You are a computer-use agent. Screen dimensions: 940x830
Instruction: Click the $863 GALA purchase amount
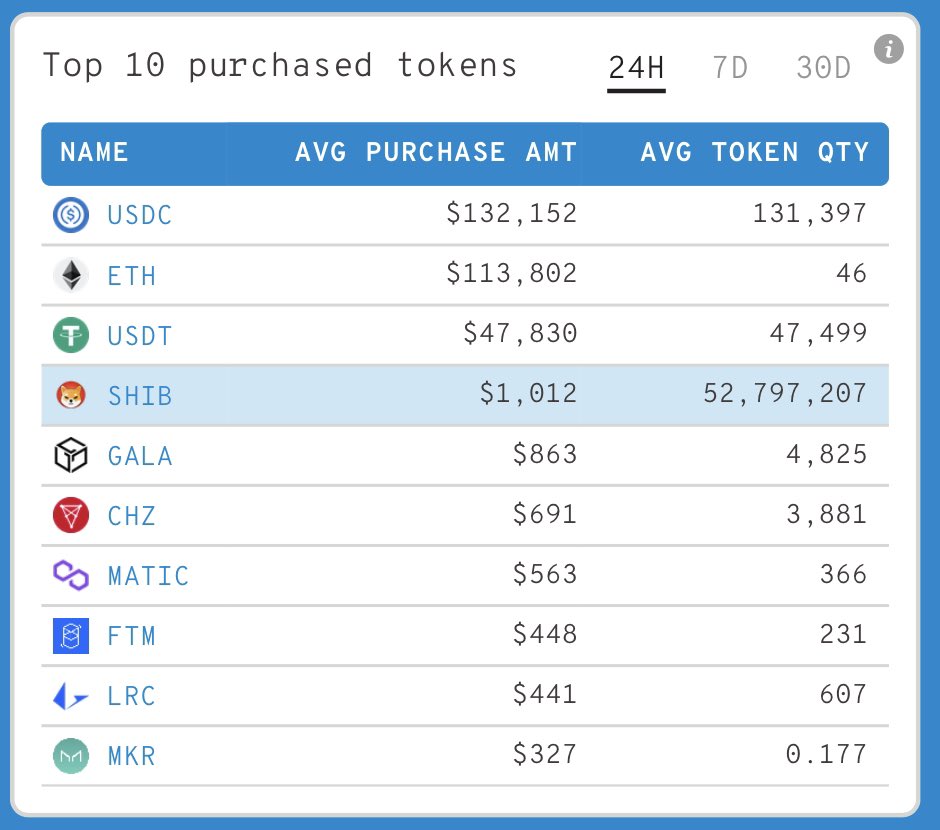tap(544, 454)
